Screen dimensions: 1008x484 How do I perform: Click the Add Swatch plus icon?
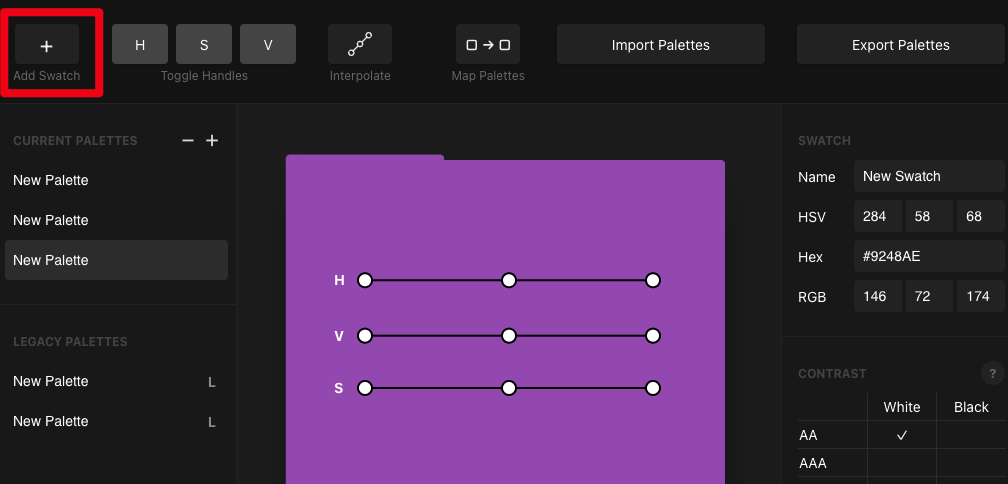click(x=47, y=45)
